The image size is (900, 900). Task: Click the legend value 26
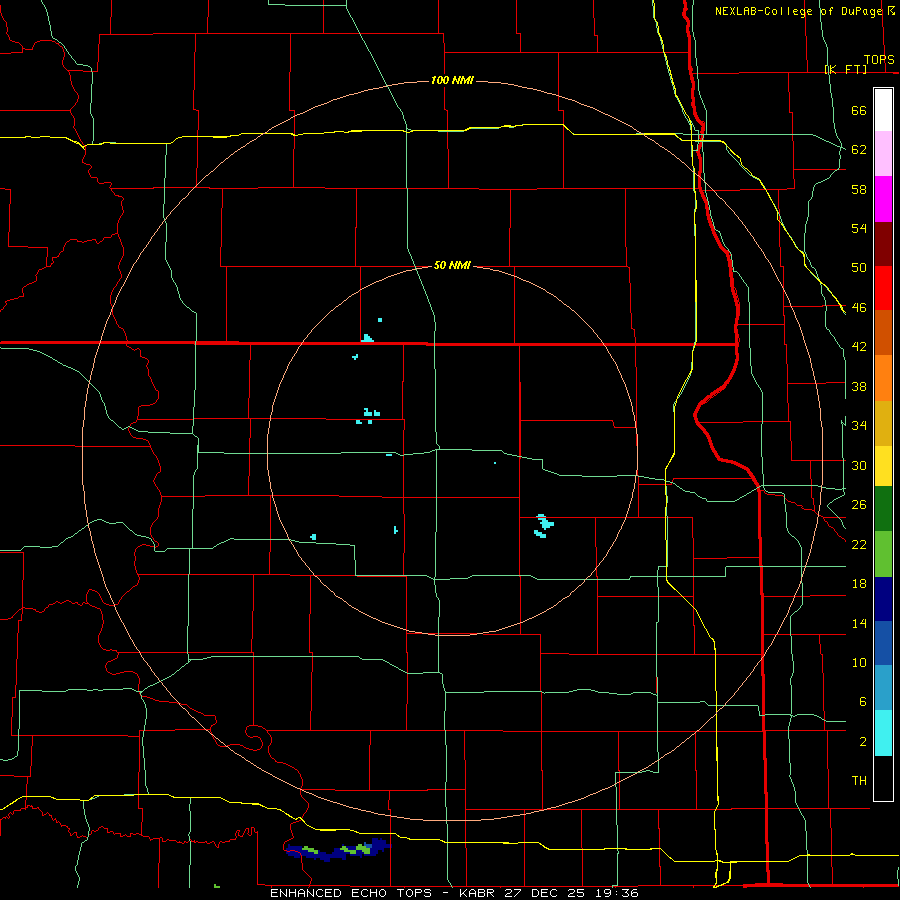[x=859, y=505]
